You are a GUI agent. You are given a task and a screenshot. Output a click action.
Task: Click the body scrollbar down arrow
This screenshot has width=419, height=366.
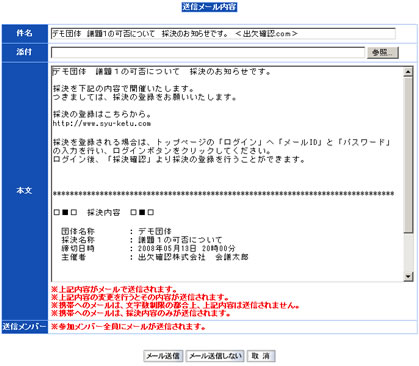(408, 276)
